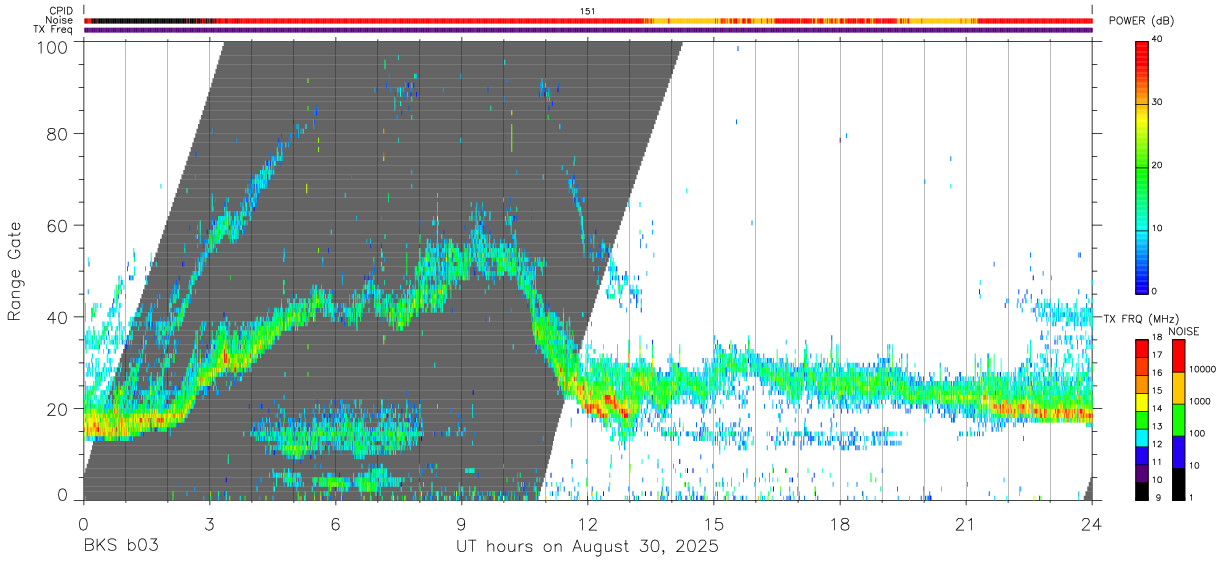
Task: Click the NOISE legend title
Action: pyautogui.click(x=1184, y=331)
